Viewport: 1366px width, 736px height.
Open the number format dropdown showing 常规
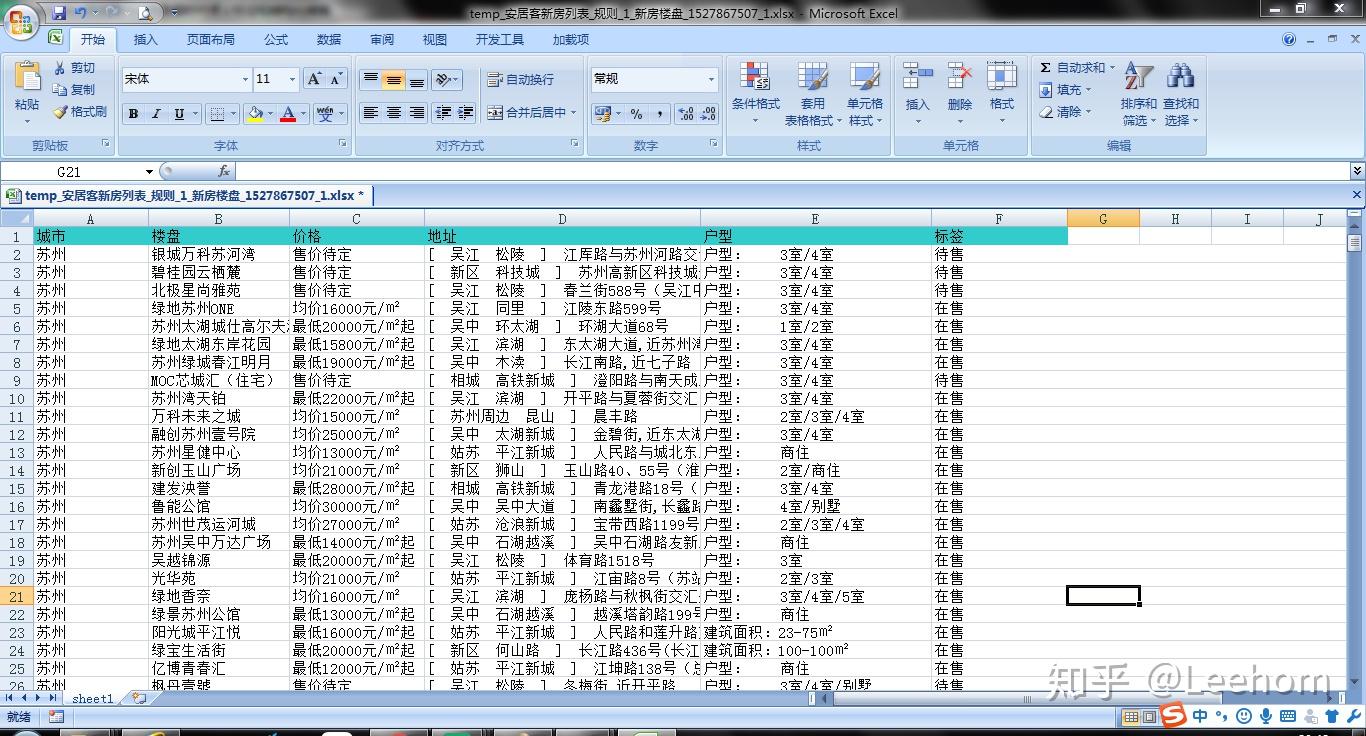click(712, 78)
